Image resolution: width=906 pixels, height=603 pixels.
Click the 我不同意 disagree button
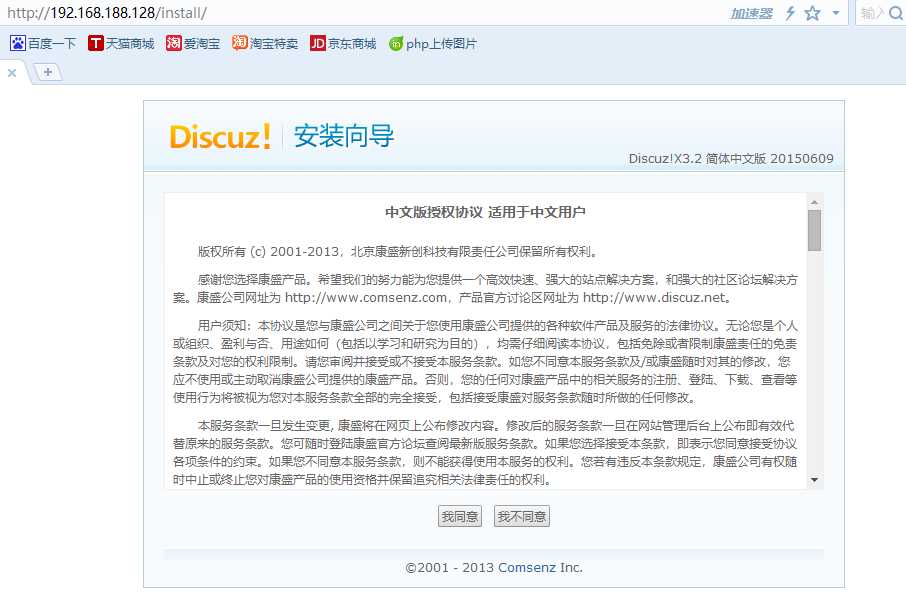[x=522, y=516]
